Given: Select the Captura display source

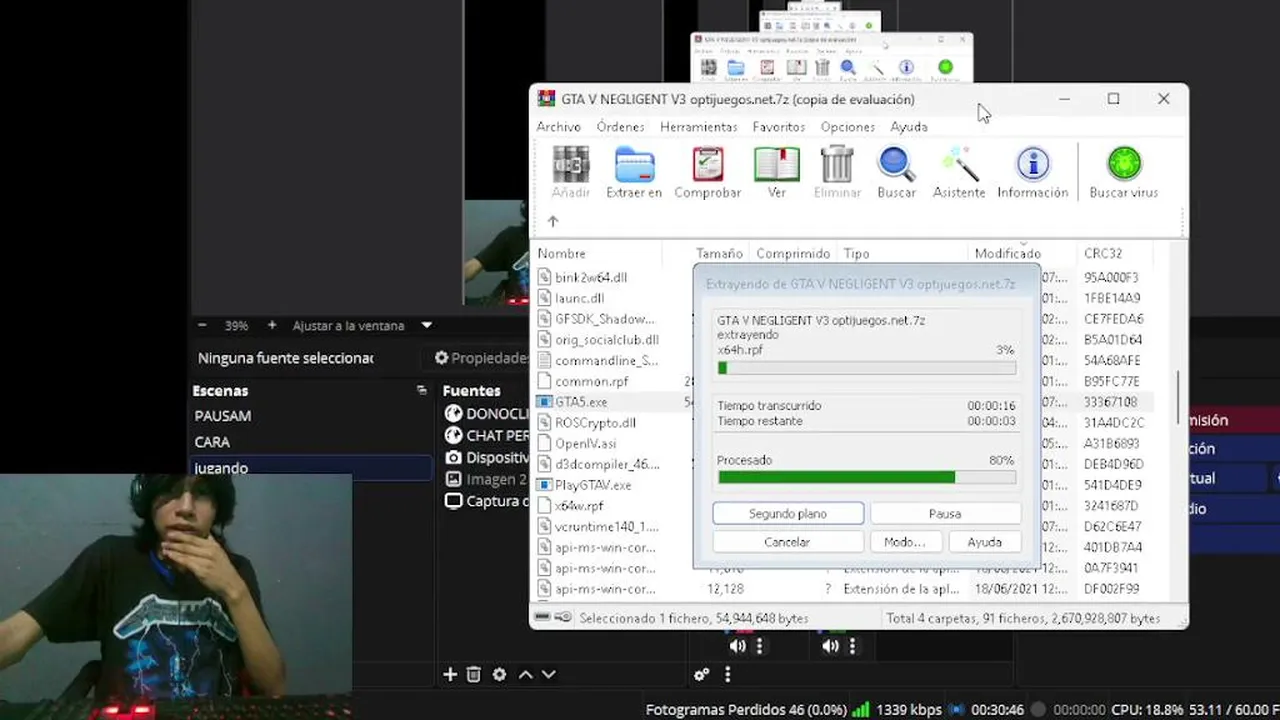Looking at the screenshot, I should pyautogui.click(x=486, y=501).
